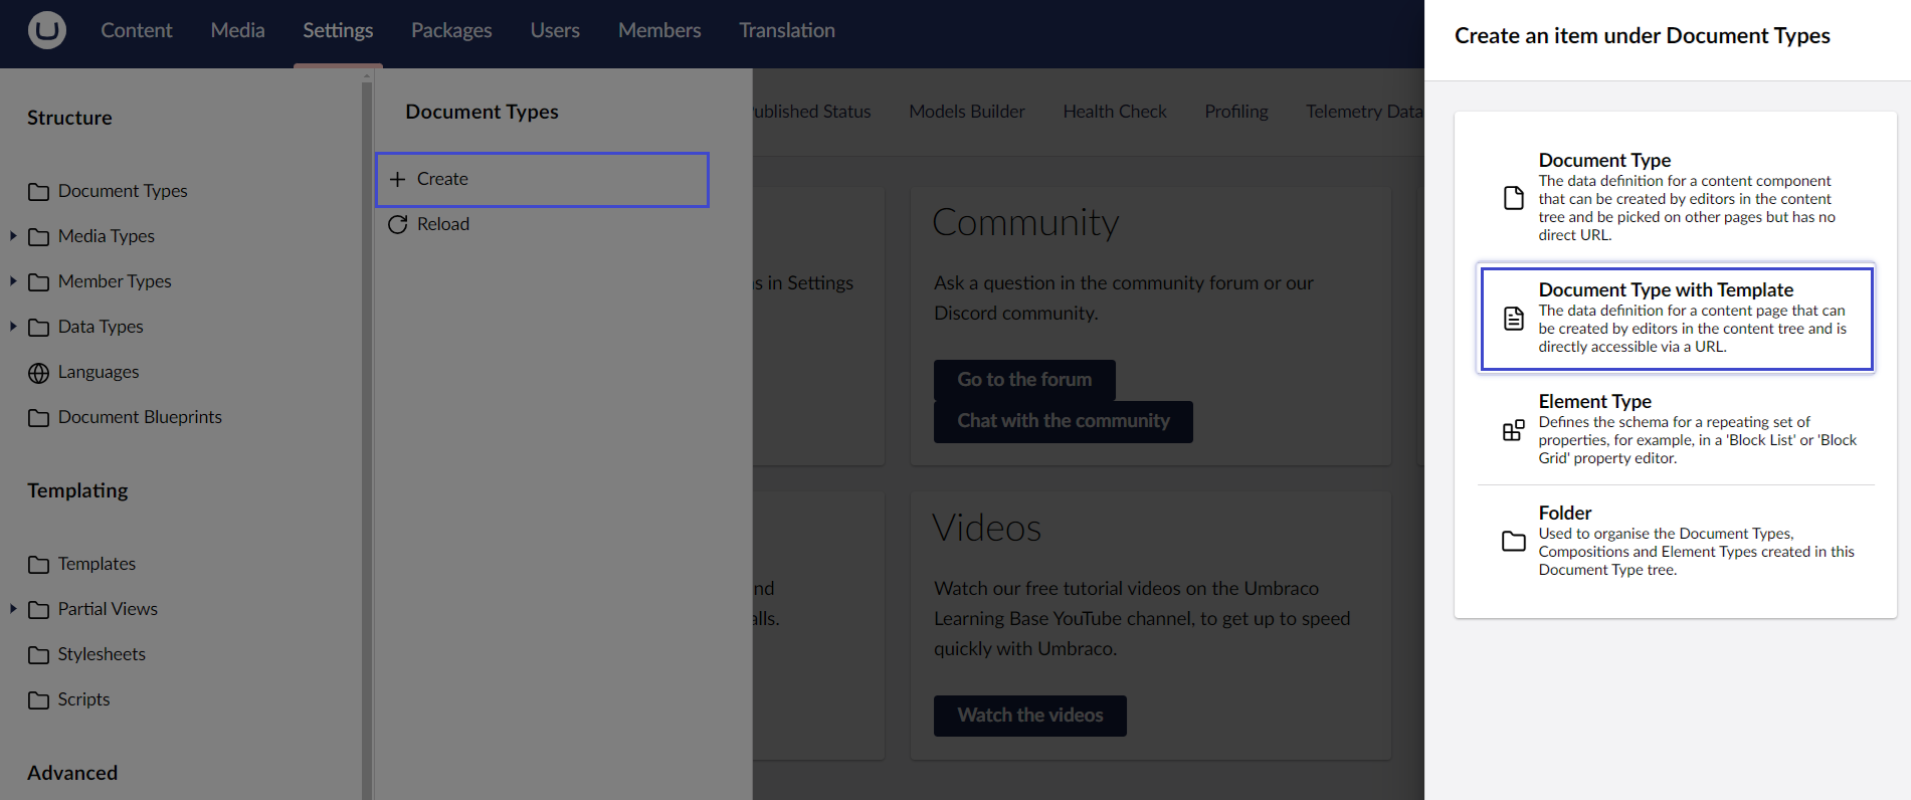1911x800 pixels.
Task: Choose Document Type with Template option
Action: (1675, 318)
